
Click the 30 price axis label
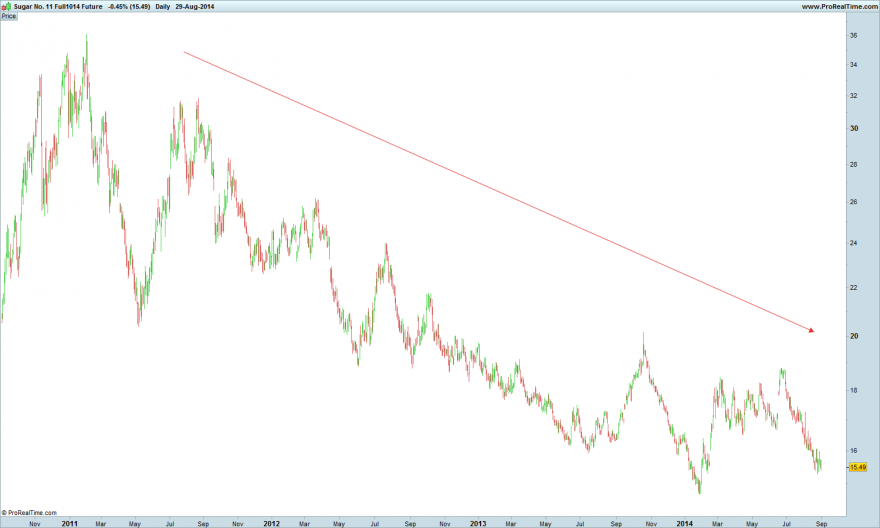854,128
